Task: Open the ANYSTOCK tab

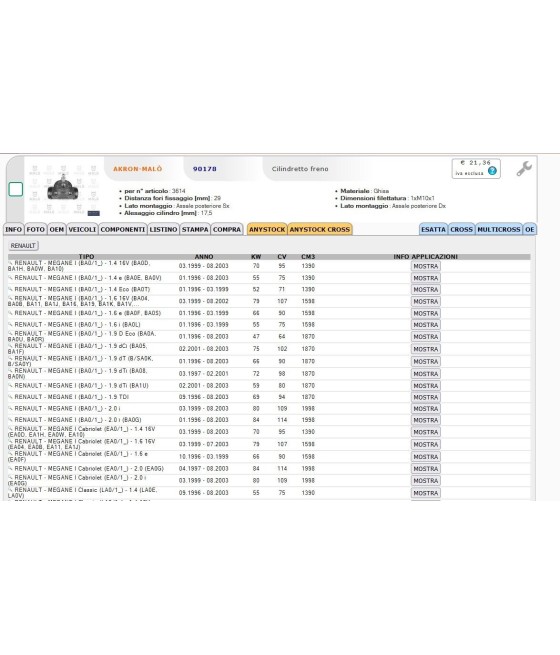Action: pos(267,229)
